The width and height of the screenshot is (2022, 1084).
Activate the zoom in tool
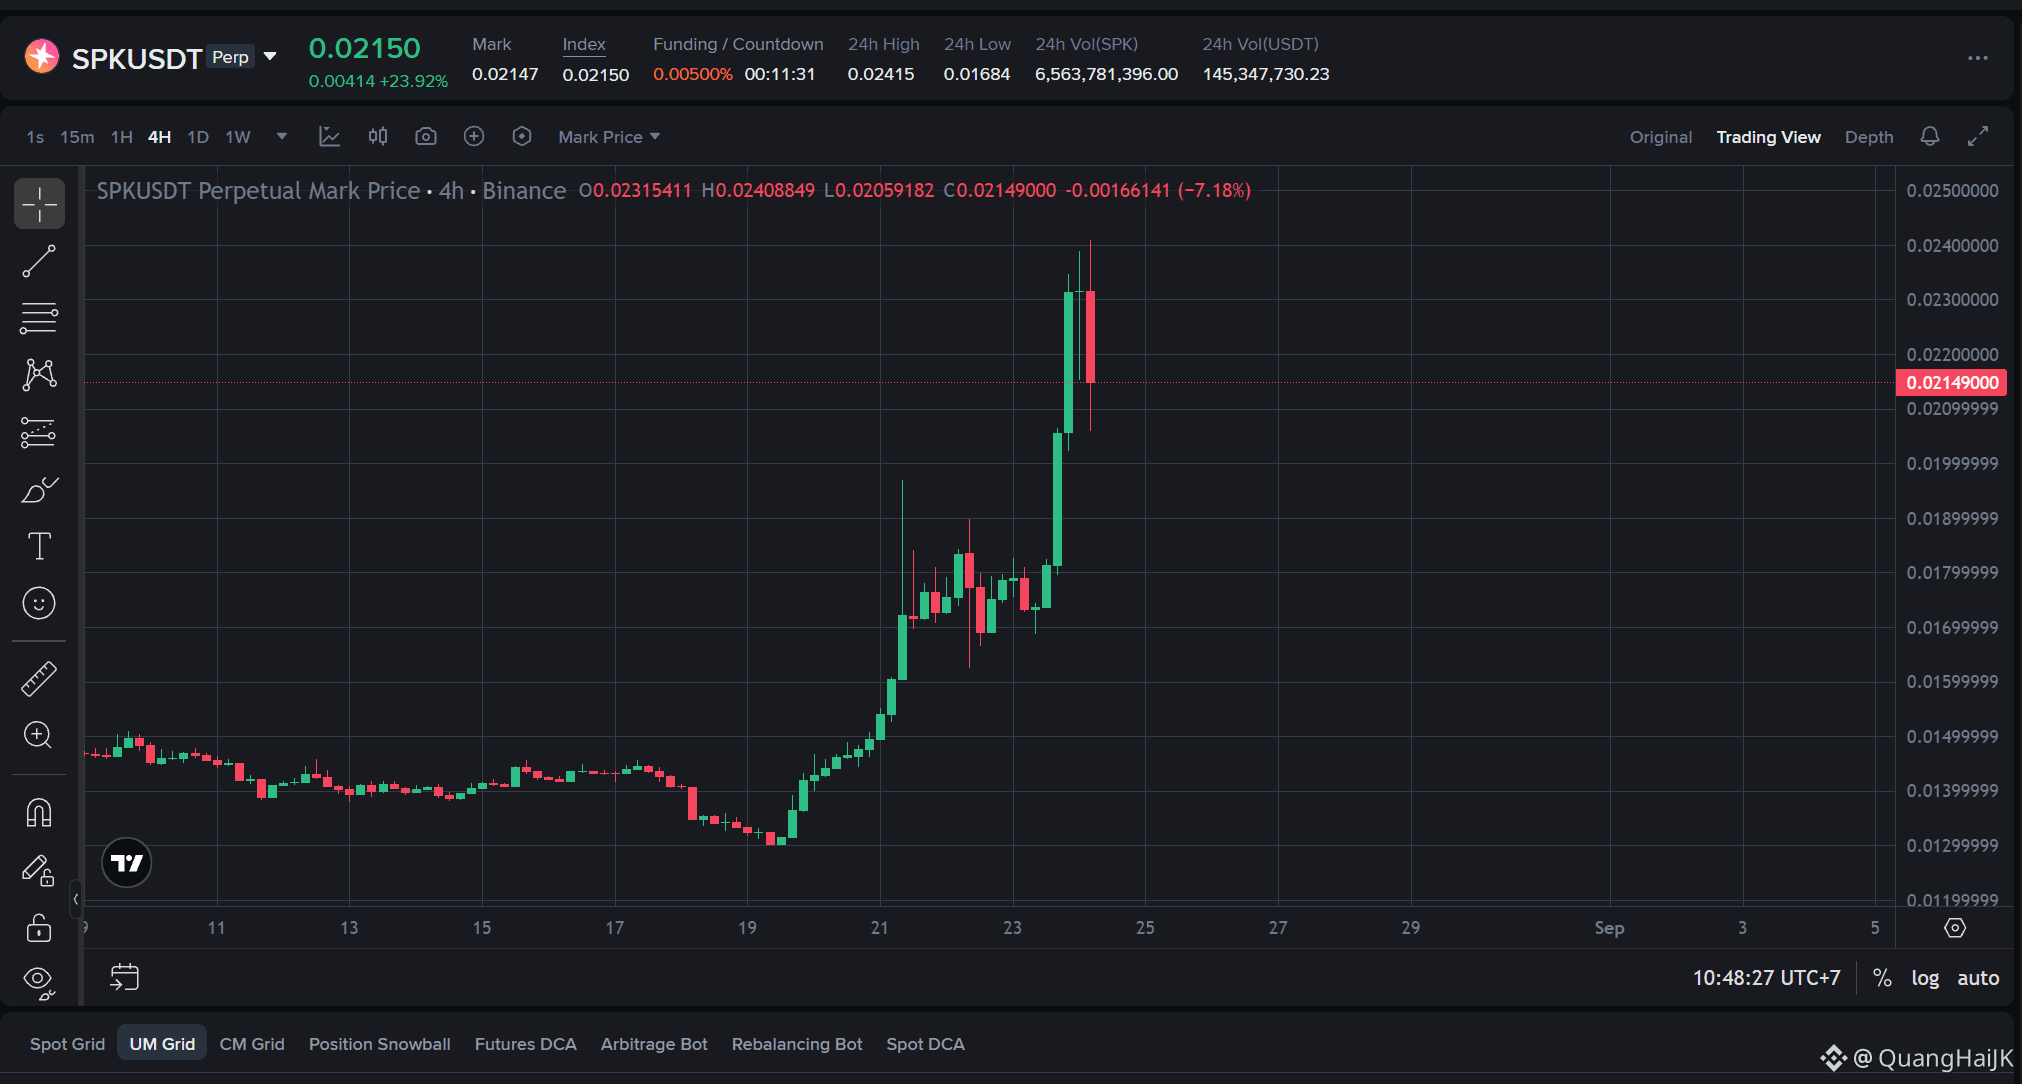click(x=39, y=736)
